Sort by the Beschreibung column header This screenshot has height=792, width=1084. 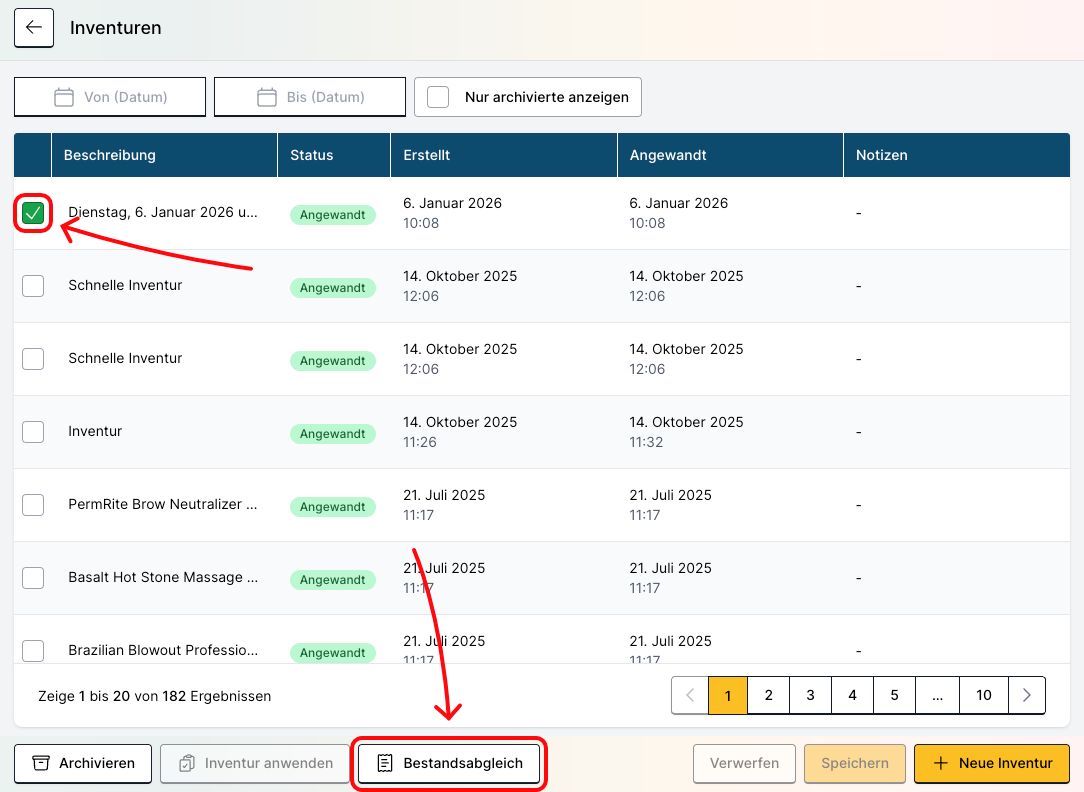click(110, 155)
